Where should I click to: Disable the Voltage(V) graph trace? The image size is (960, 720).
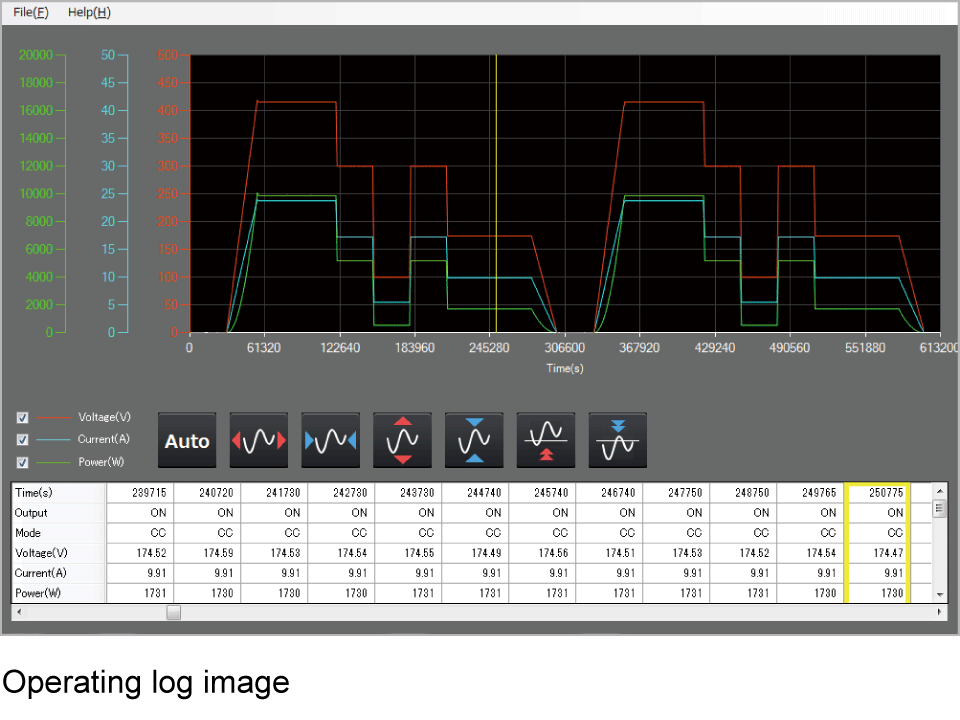point(22,417)
